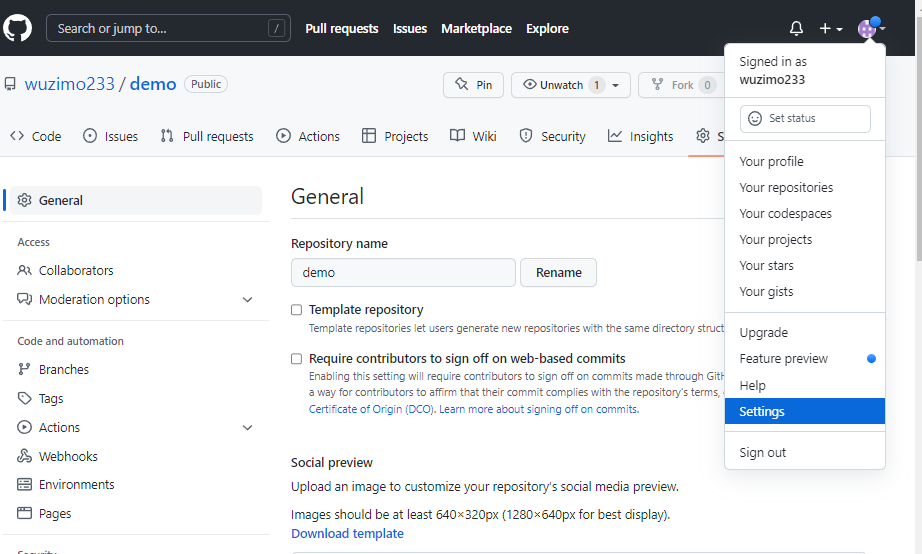
Task: Open the notifications bell
Action: pos(796,29)
